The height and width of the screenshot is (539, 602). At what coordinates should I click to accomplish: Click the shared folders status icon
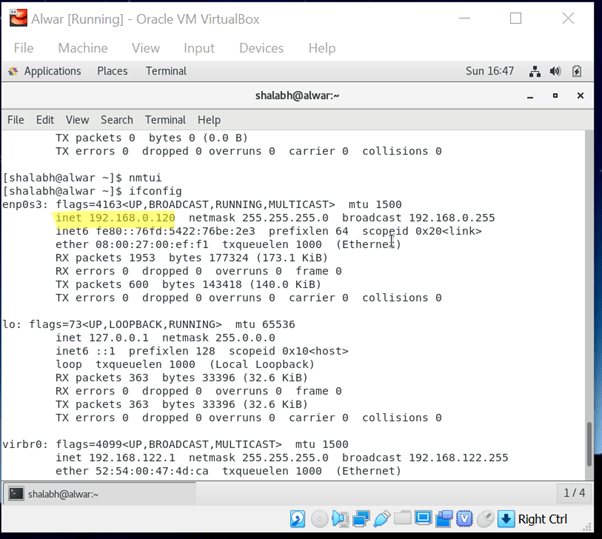403,519
